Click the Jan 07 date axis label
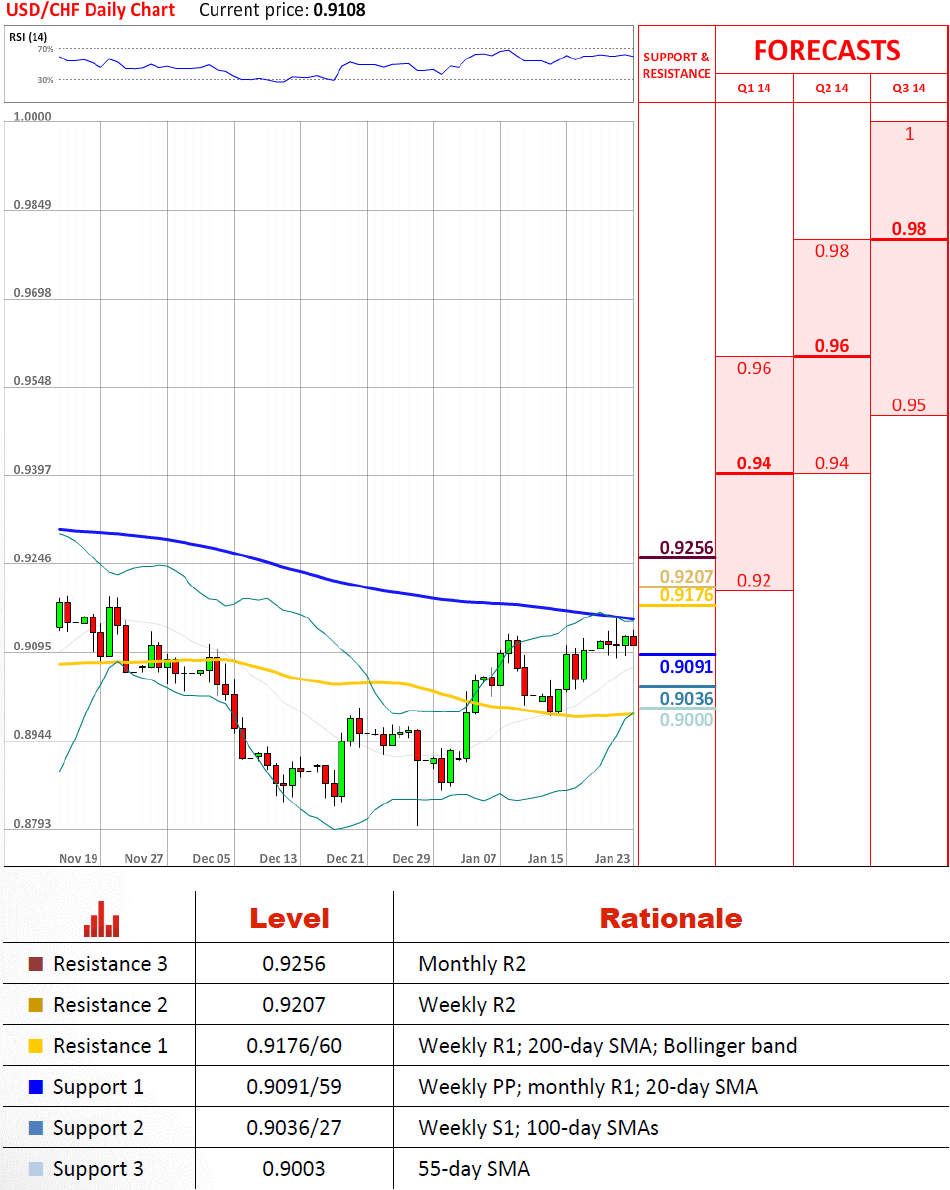Screen dimensions: 950x1190 click(x=479, y=858)
